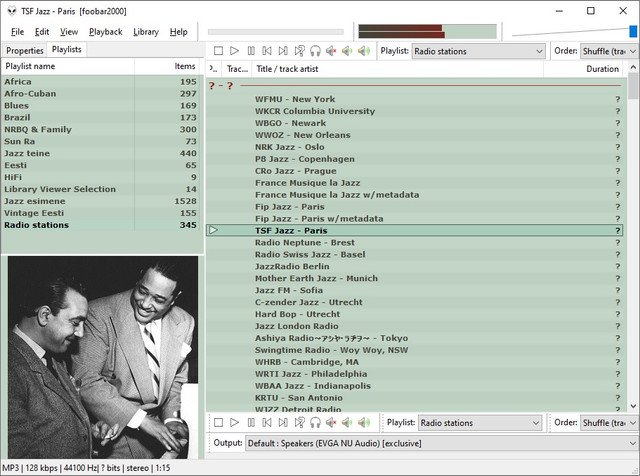Select the Mother Earth Jazz - Munich station
The image size is (640, 476).
coord(415,278)
